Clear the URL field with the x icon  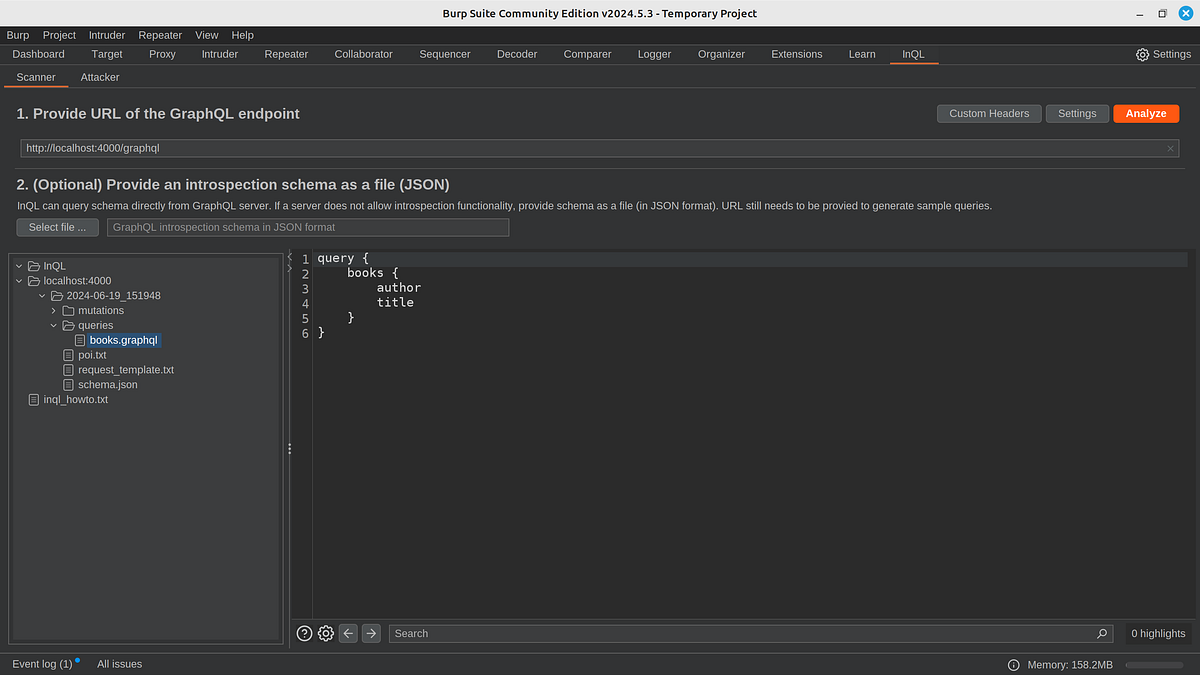pyautogui.click(x=1170, y=148)
